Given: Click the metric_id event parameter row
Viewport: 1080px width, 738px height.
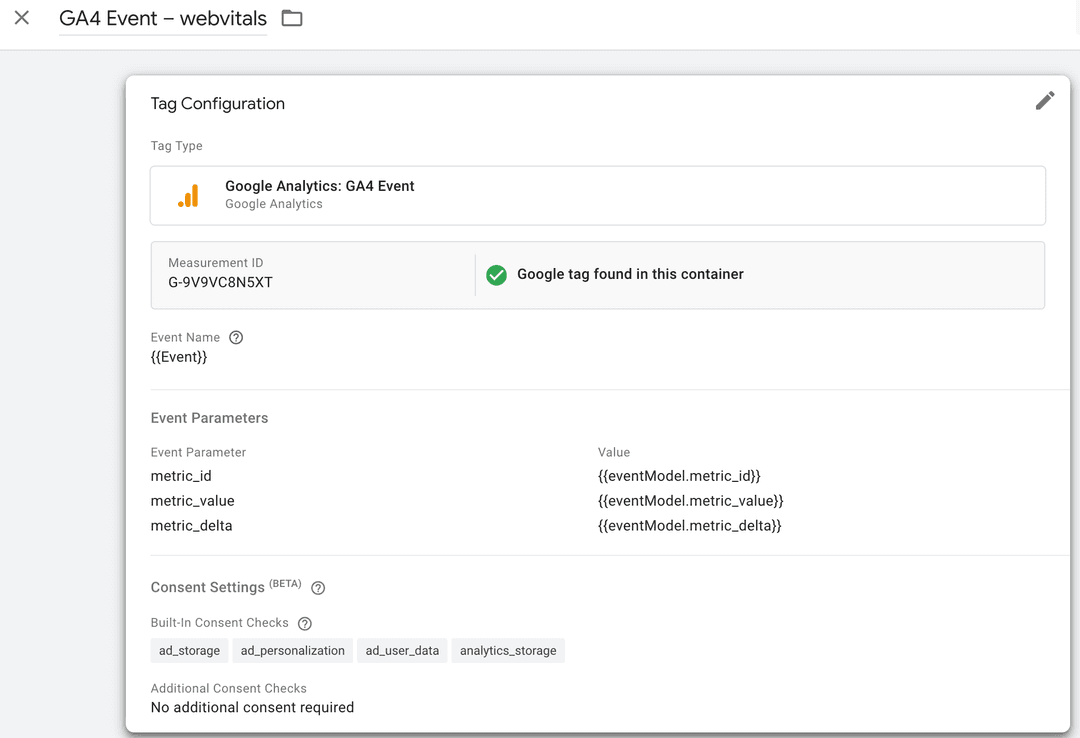Looking at the screenshot, I should click(x=181, y=476).
